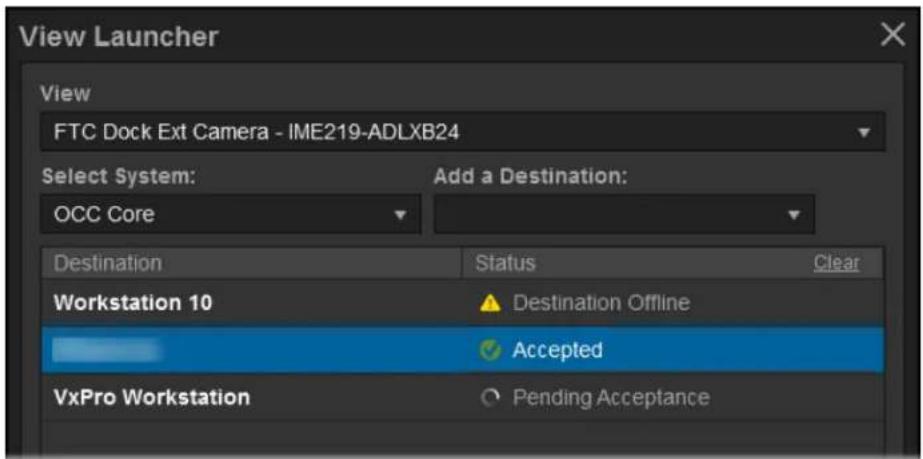
Task: Select the Workstation 10 destination row
Action: point(463,303)
